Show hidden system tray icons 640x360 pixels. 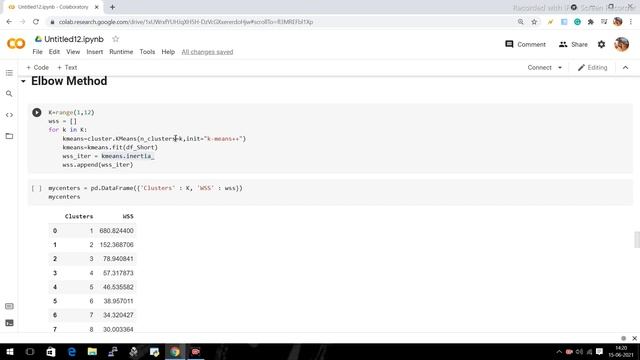click(559, 351)
